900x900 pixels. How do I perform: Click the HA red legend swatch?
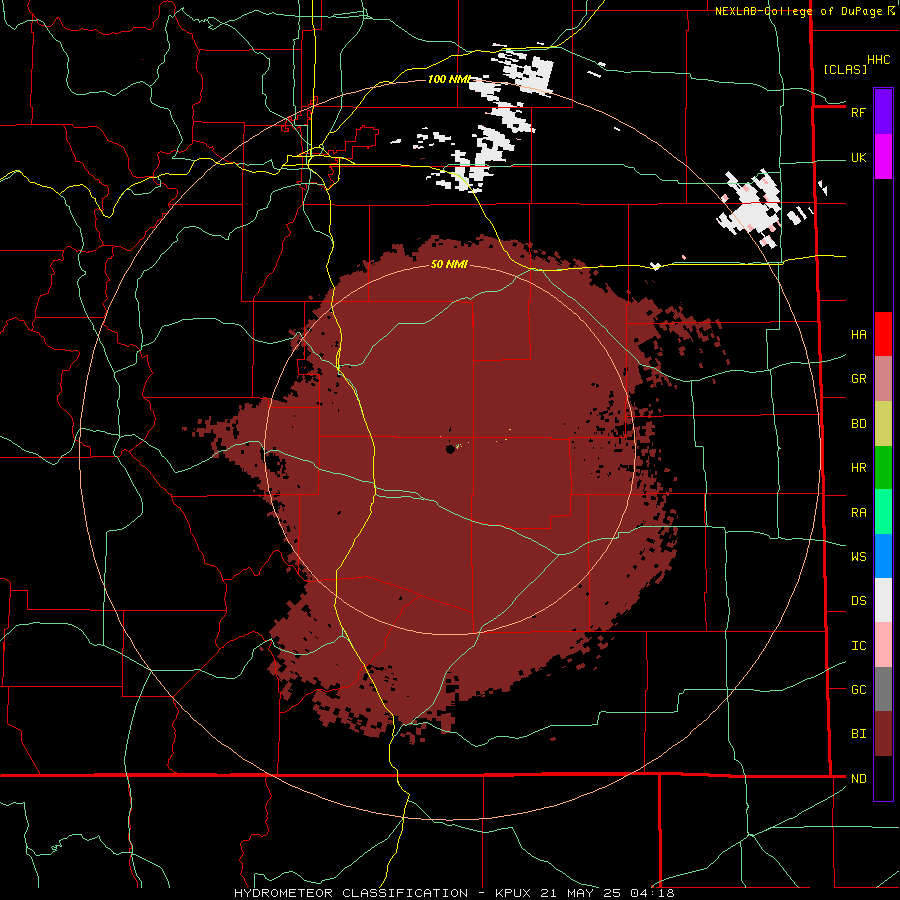[x=883, y=334]
